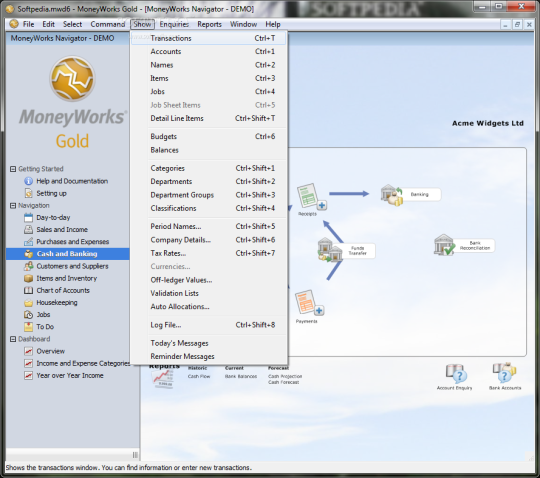Viewport: 540px width, 478px height.
Task: Open Period Names... entry
Action: 209,227
